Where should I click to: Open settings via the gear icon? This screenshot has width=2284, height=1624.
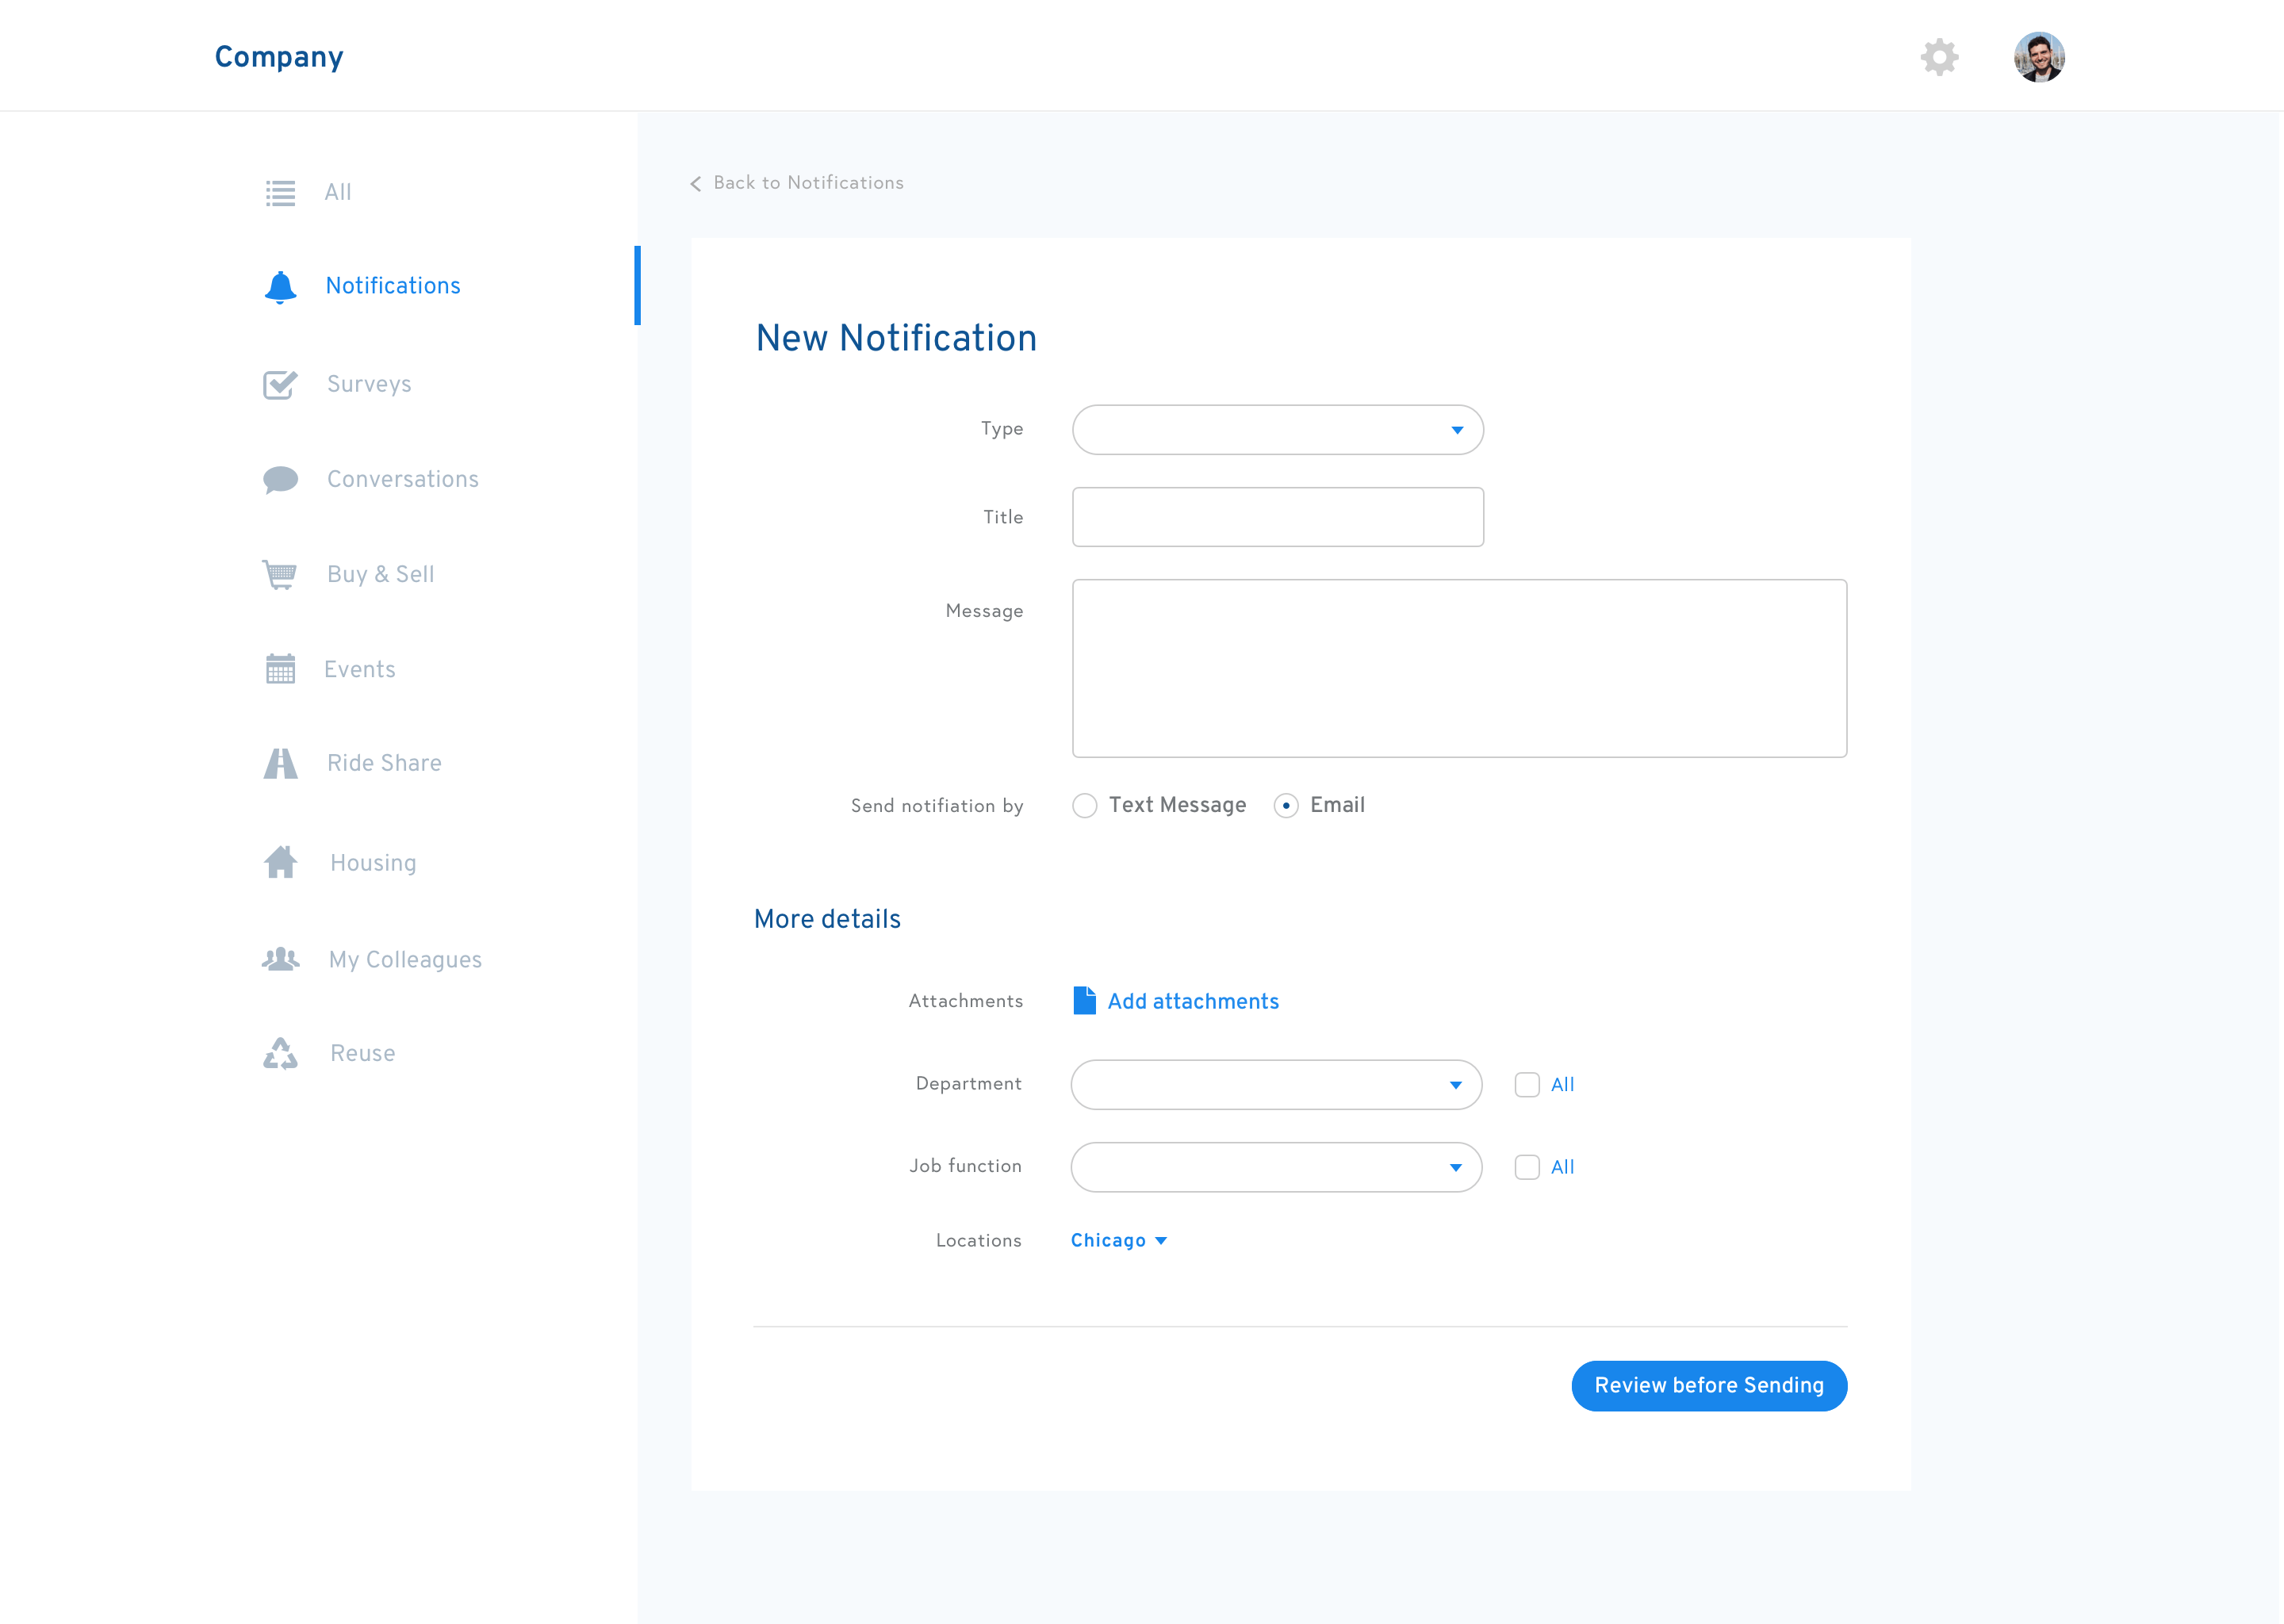click(x=1939, y=57)
